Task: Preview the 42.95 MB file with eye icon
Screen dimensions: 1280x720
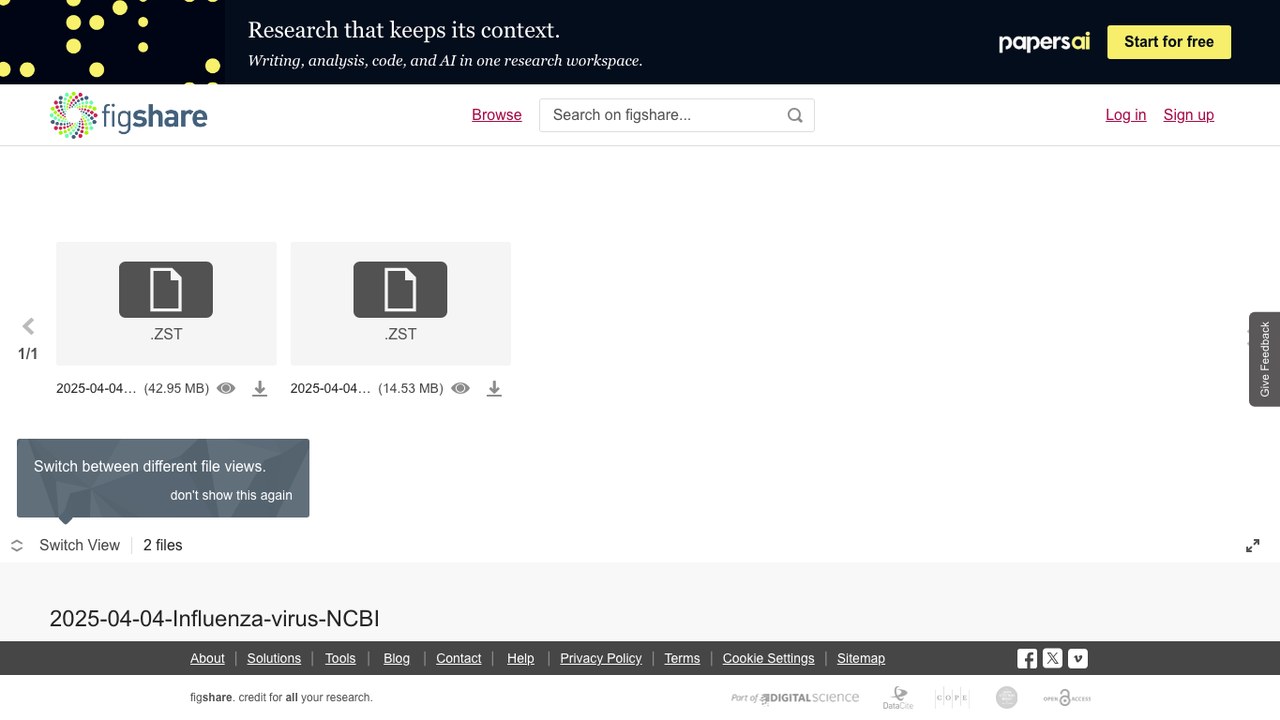Action: 226,388
